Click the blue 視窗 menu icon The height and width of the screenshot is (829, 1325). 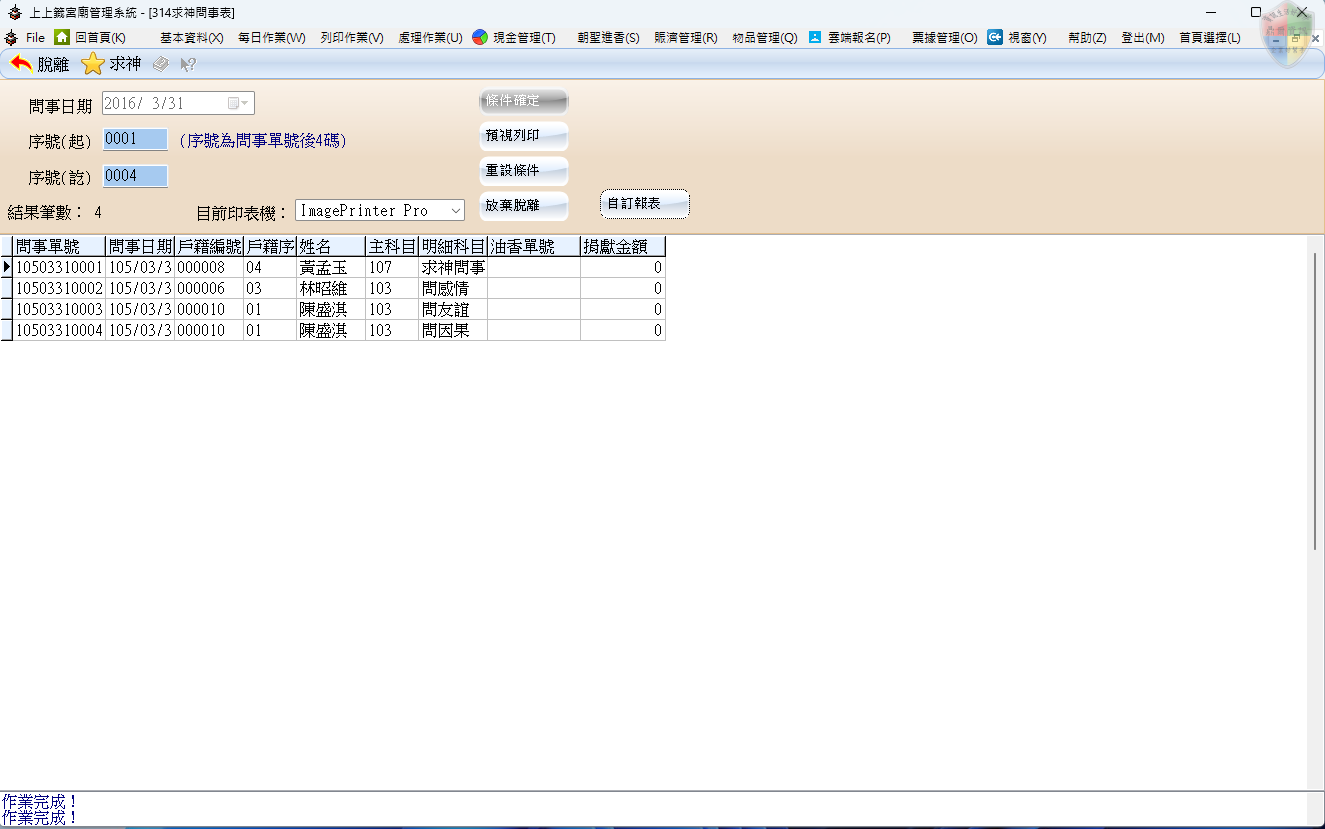pos(995,37)
